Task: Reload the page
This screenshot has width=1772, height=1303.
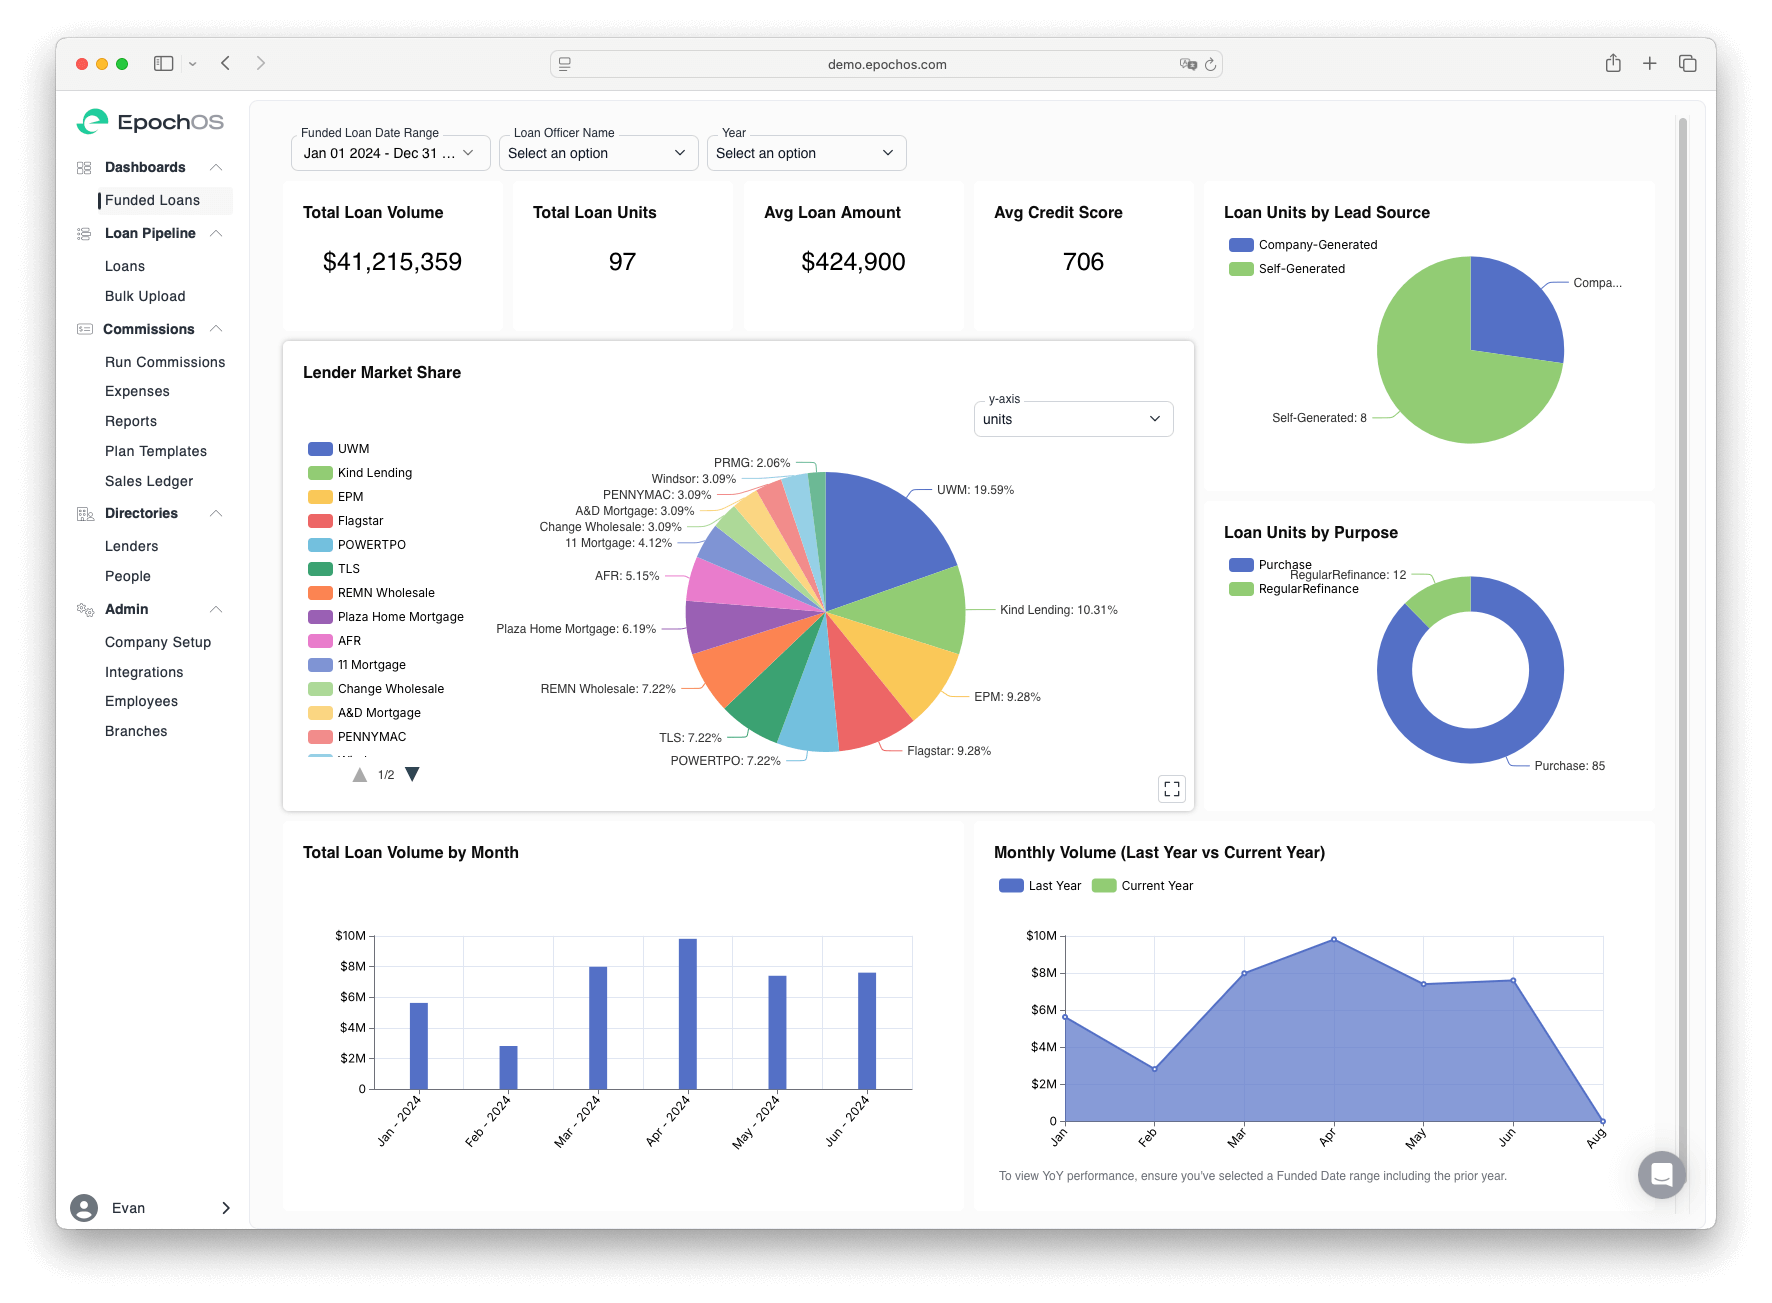Action: (1210, 64)
